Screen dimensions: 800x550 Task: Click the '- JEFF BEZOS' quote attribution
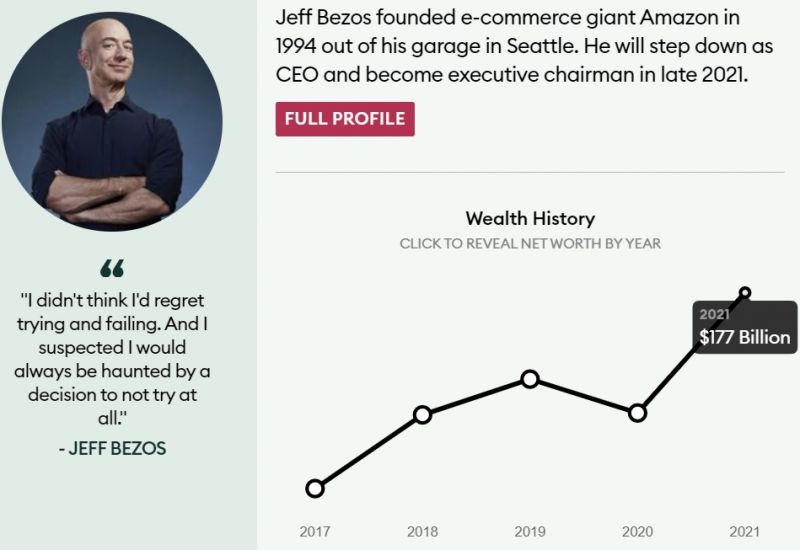click(x=112, y=448)
